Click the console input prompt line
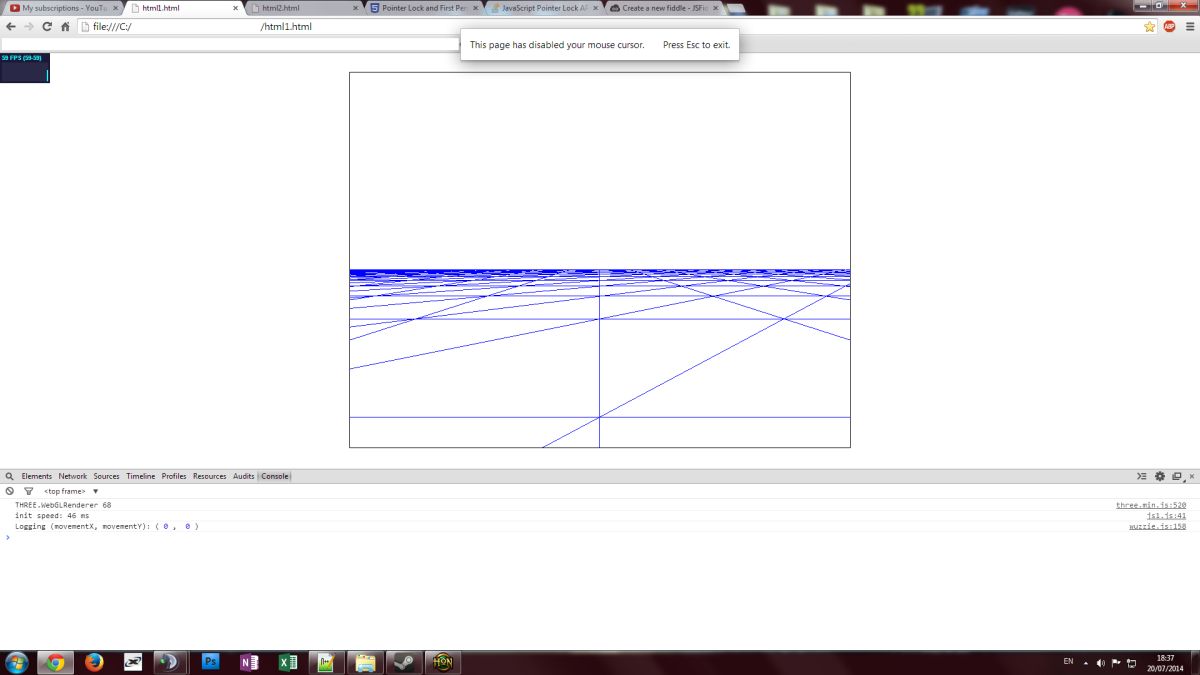Viewport: 1200px width, 675px height. (600, 537)
